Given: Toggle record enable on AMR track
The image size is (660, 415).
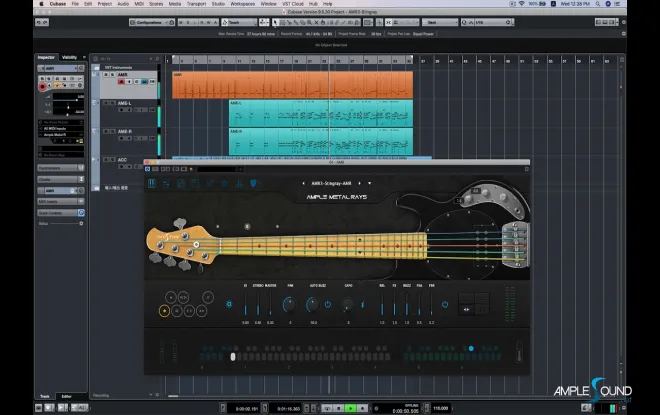Looking at the screenshot, I should 121,82.
